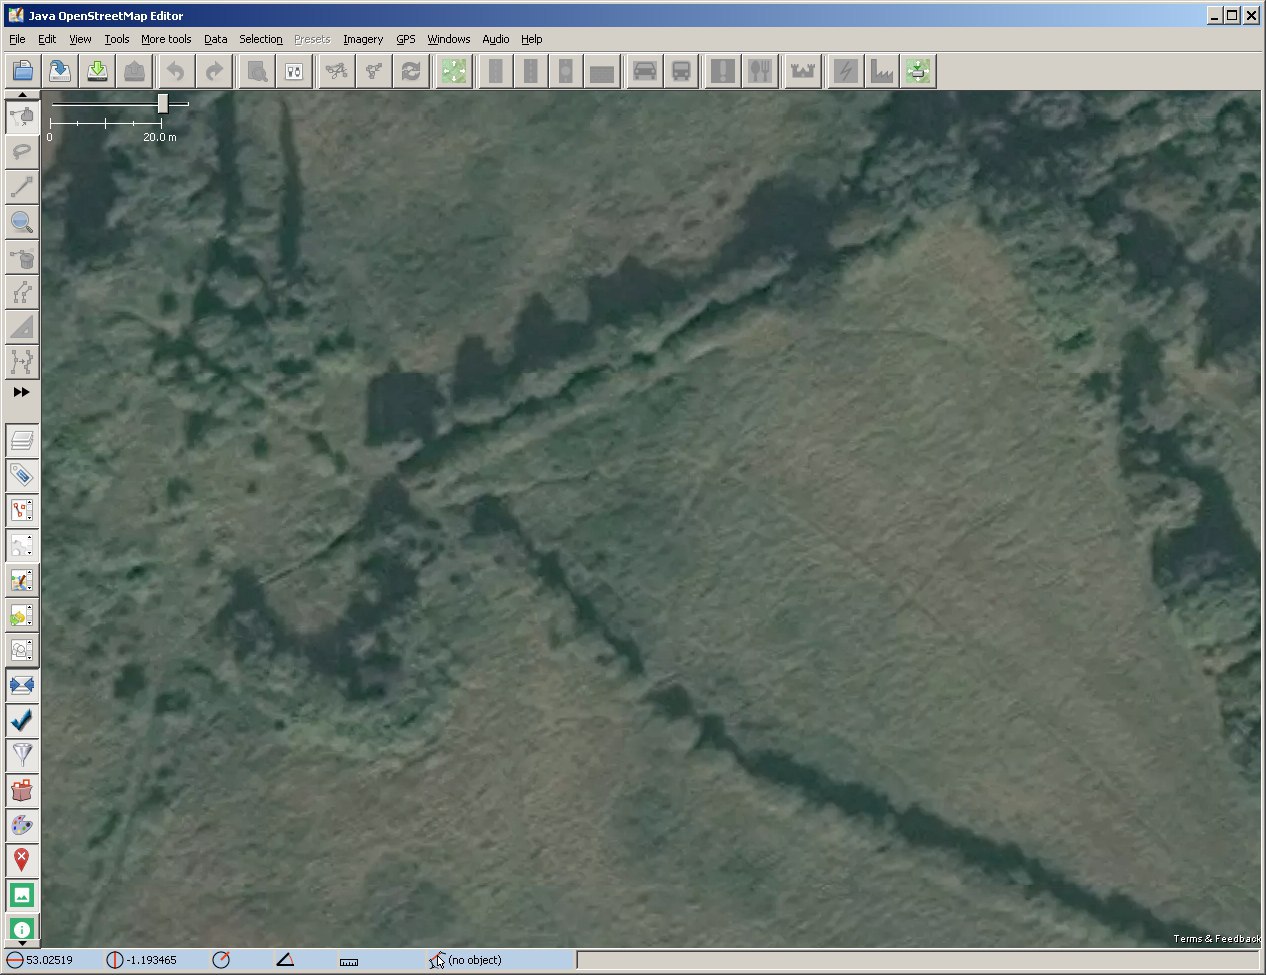Click the lightning bolt power preset icon

[846, 71]
